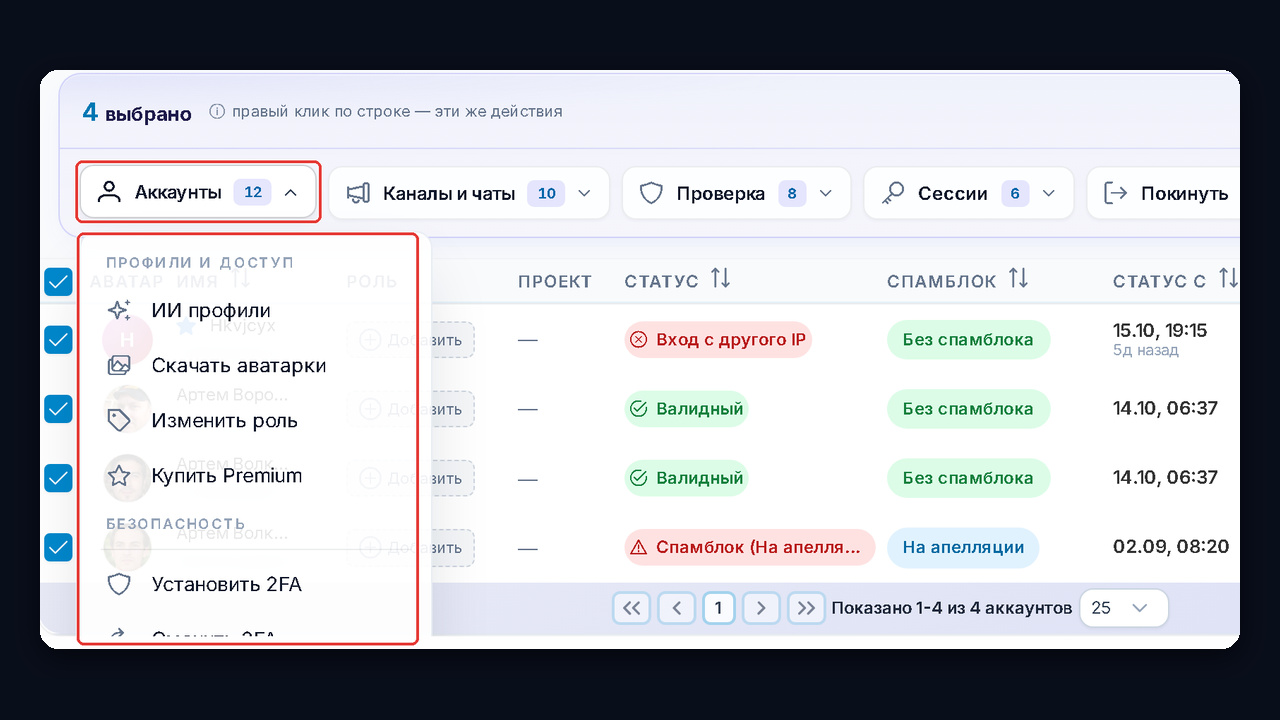
Task: Open the Каналы и чаты dropdown
Action: pyautogui.click(x=469, y=193)
